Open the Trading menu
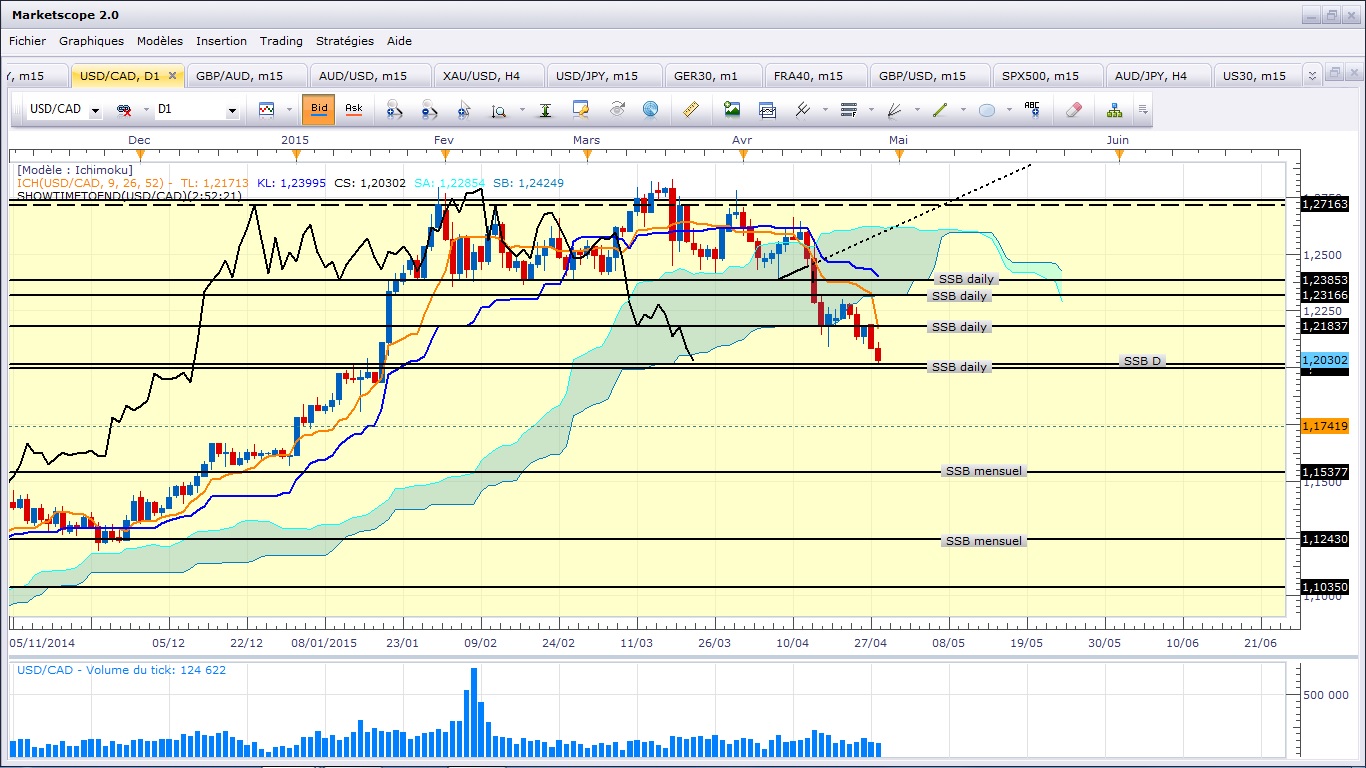 coord(281,41)
